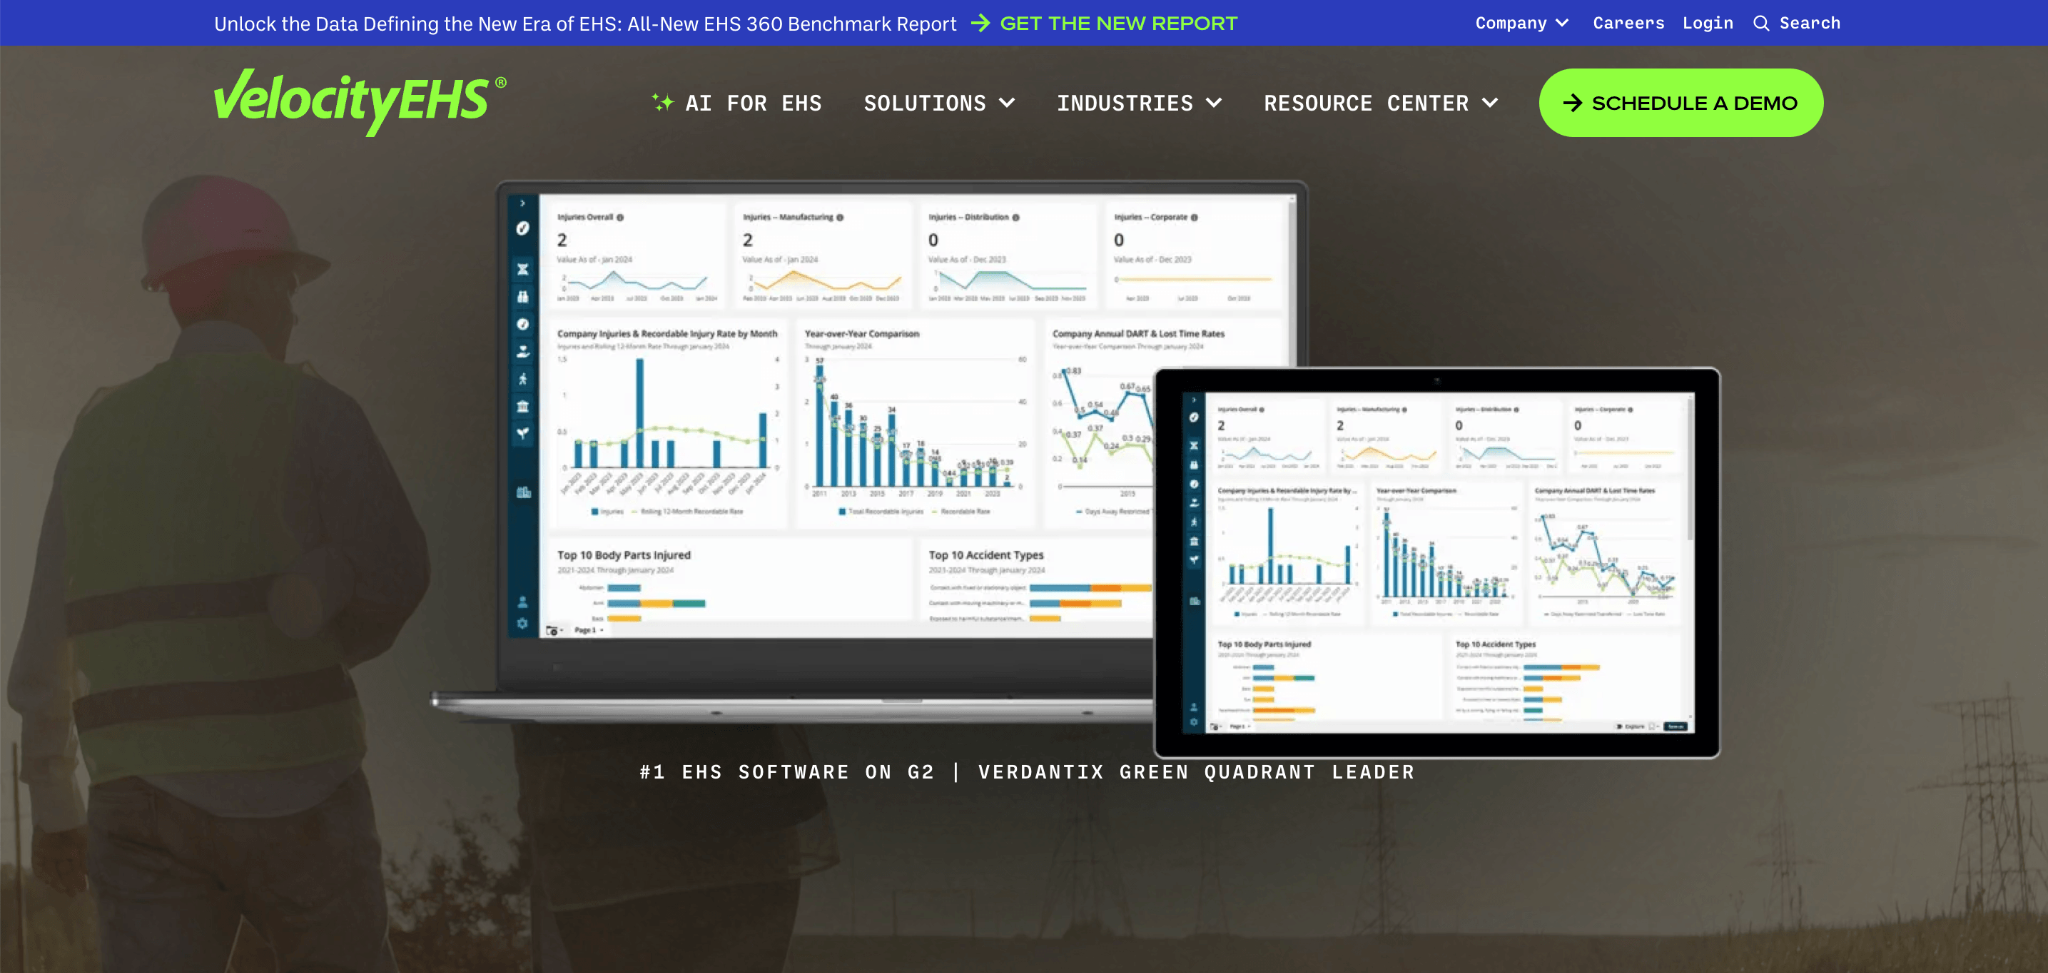Expand the laptop dashboard sidebar with top chevron

pos(522,203)
